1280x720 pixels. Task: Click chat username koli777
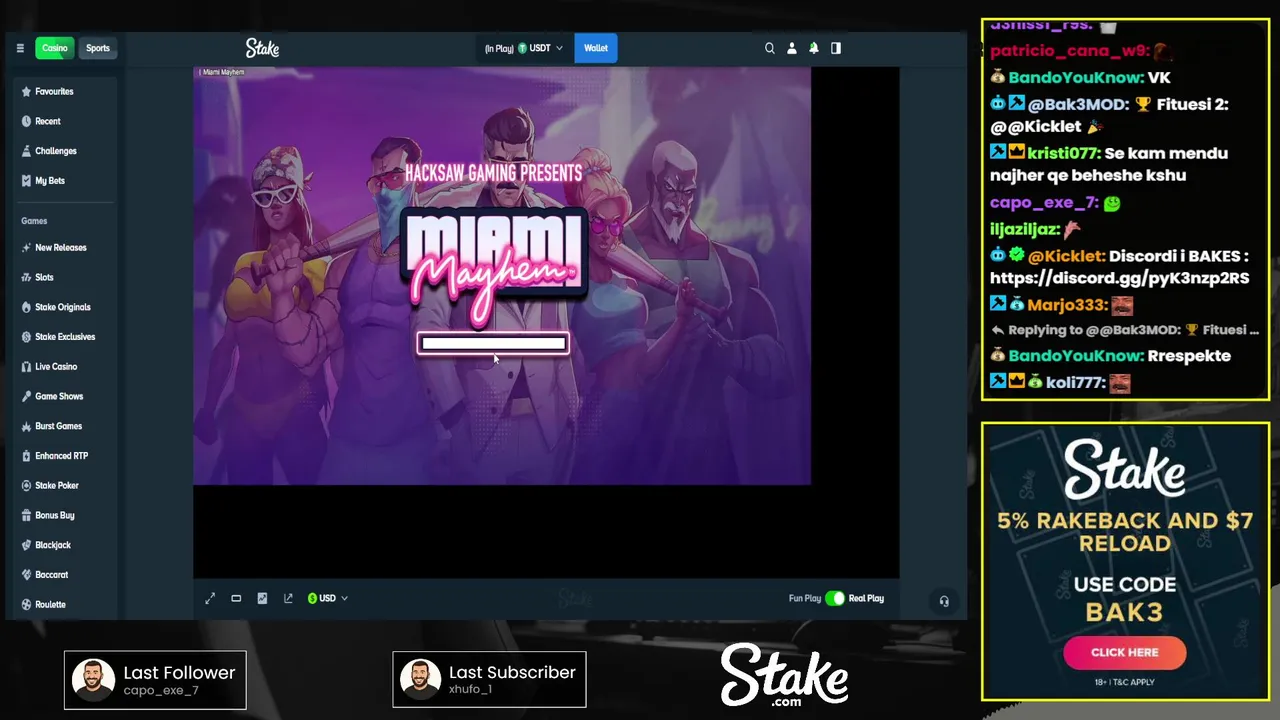pyautogui.click(x=1075, y=382)
